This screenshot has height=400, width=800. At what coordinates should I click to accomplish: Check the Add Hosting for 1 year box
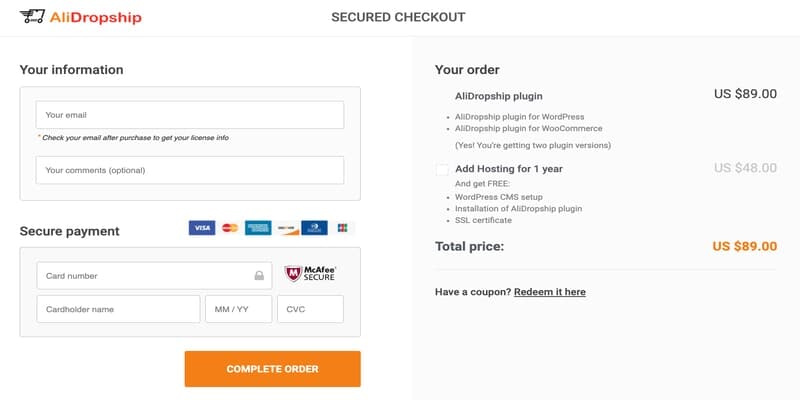[442, 169]
